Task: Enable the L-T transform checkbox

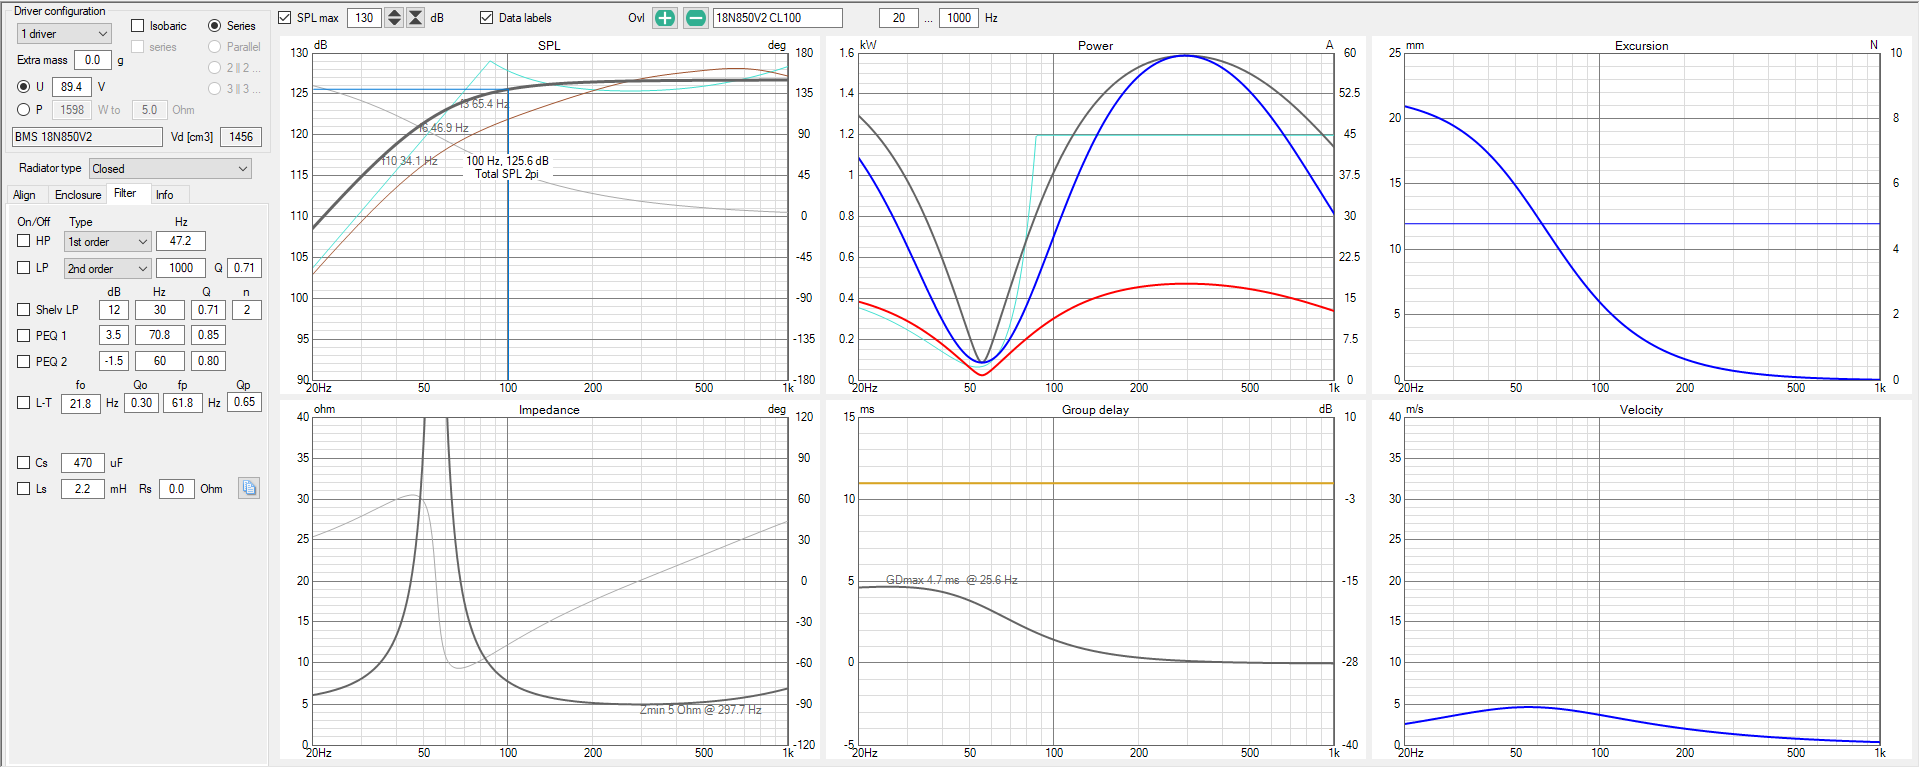Action: click(24, 403)
